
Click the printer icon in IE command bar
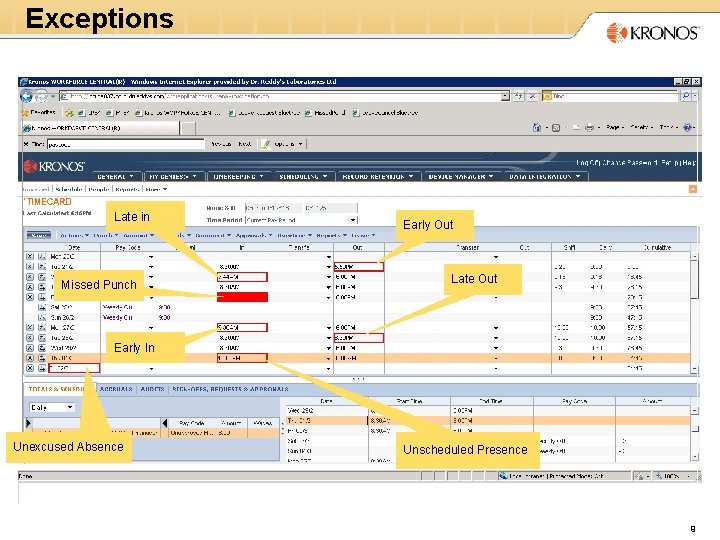coord(590,128)
